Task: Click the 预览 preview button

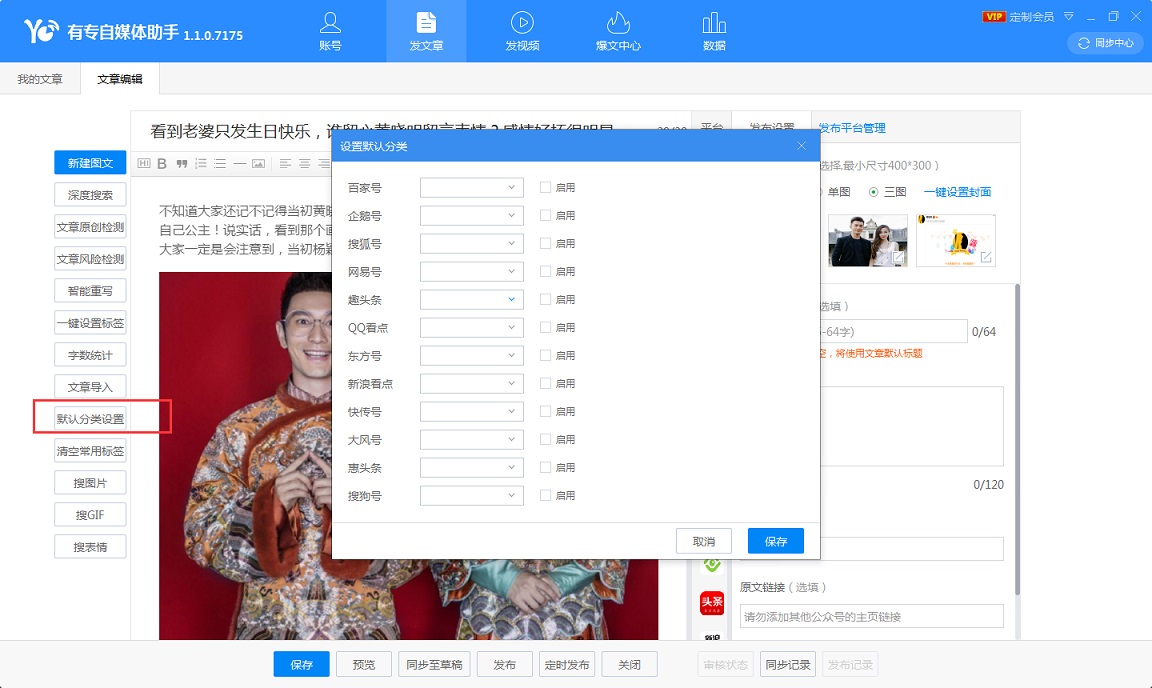Action: tap(364, 664)
